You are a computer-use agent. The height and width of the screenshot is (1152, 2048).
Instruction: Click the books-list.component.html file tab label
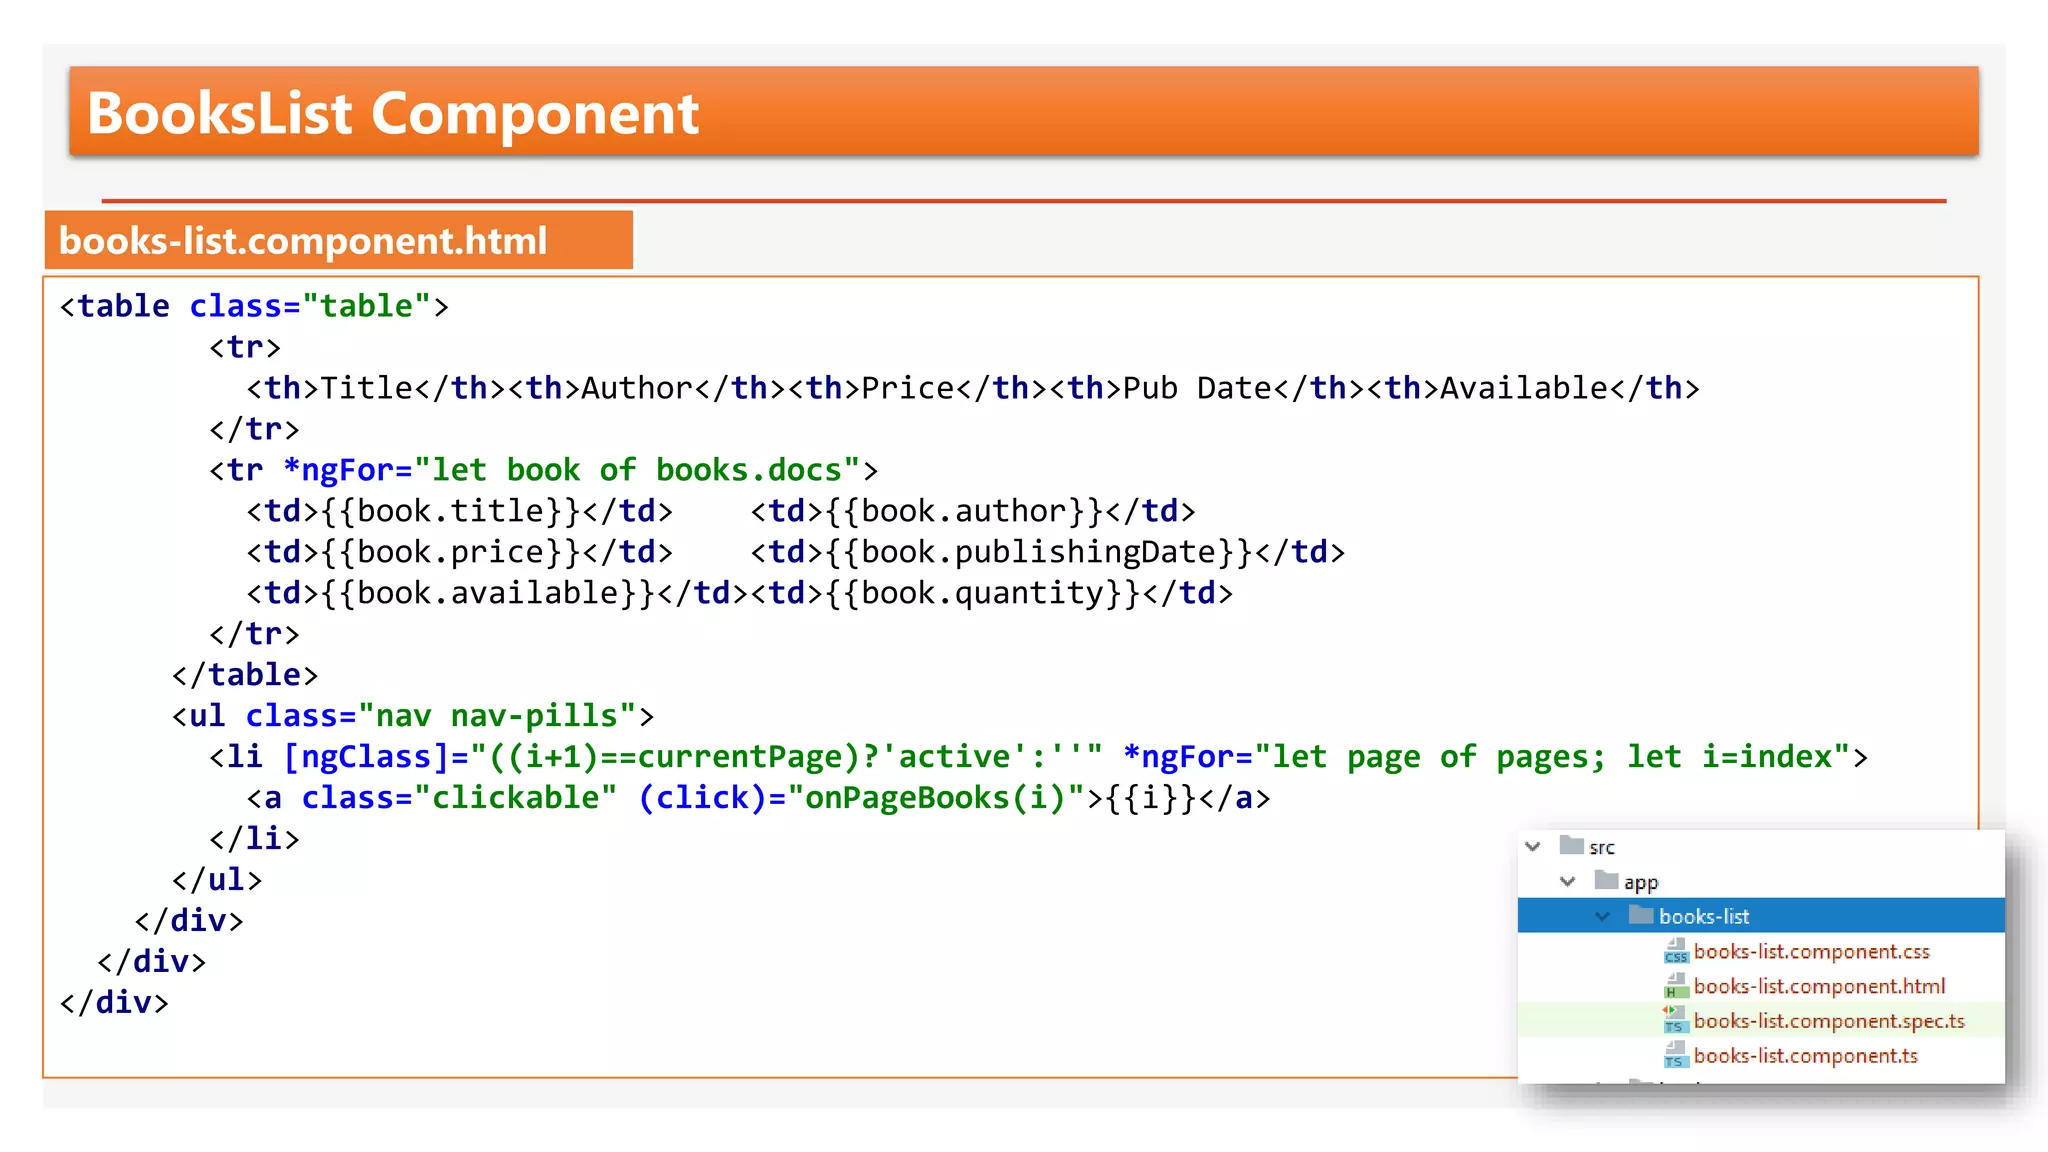point(338,240)
